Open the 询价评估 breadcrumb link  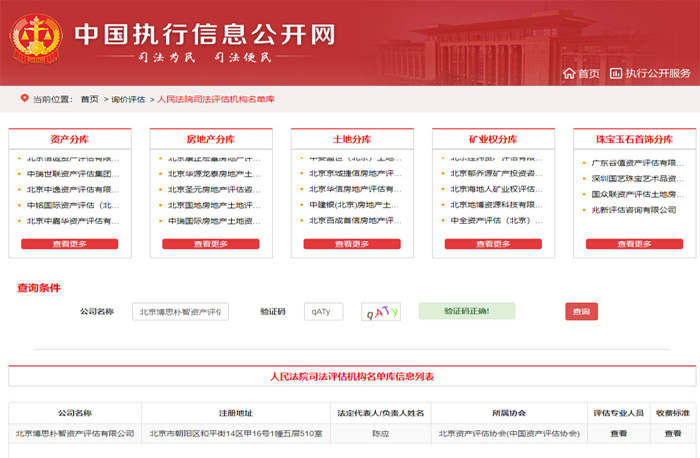128,99
